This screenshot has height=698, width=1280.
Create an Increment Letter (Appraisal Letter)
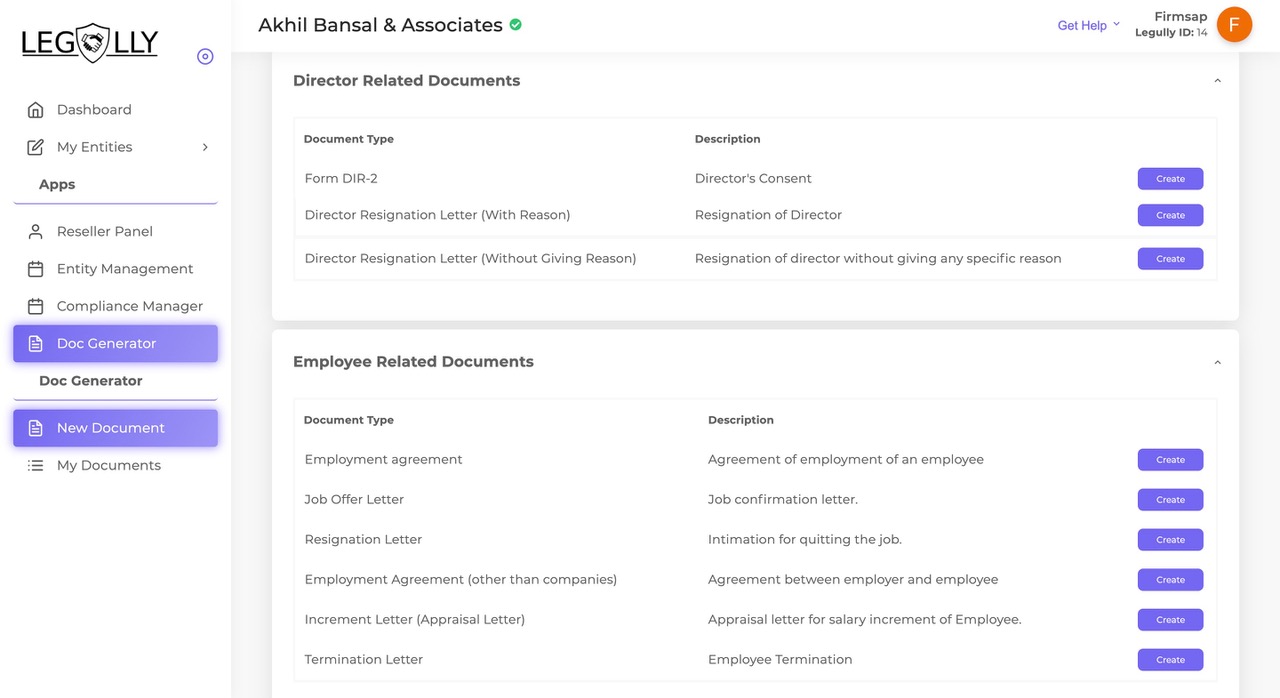tap(1170, 620)
